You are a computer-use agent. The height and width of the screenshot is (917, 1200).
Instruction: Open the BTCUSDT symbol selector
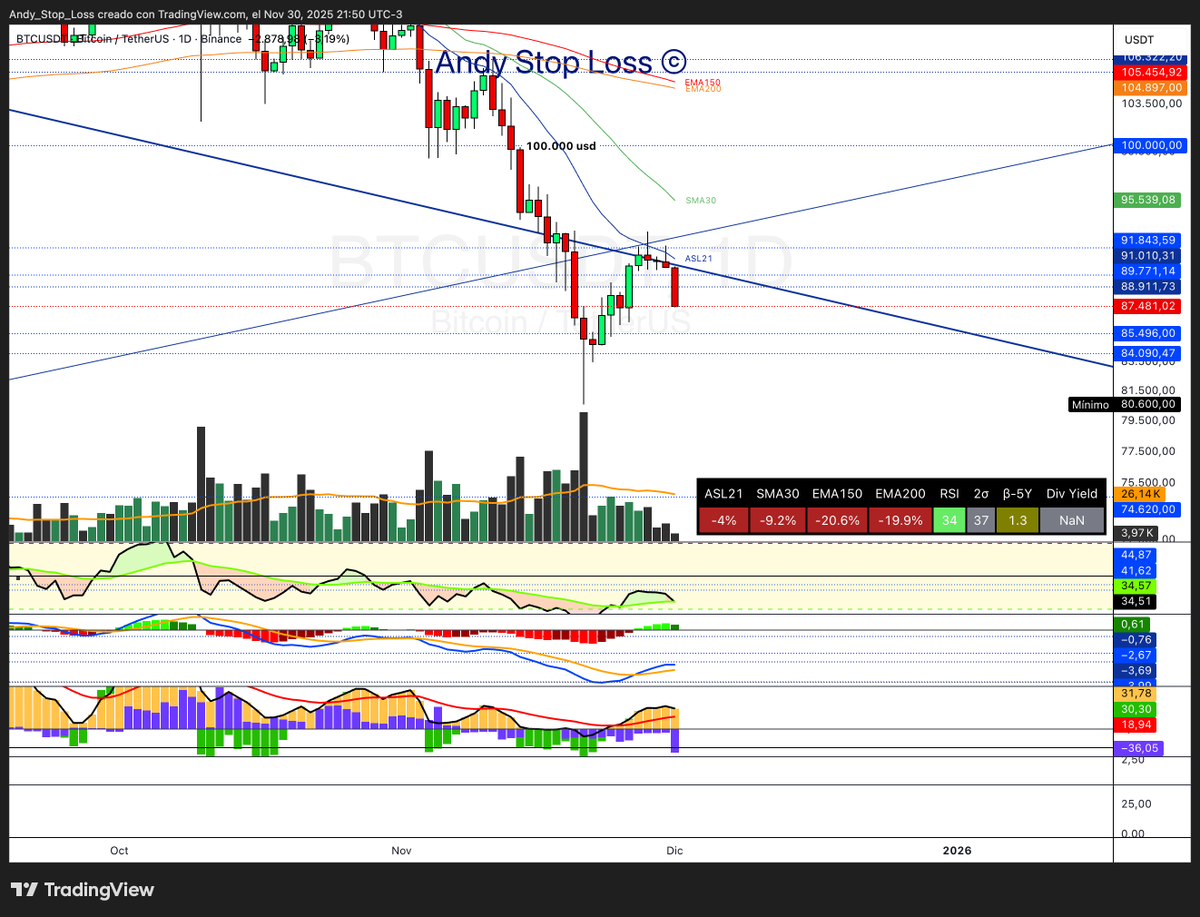pyautogui.click(x=41, y=39)
